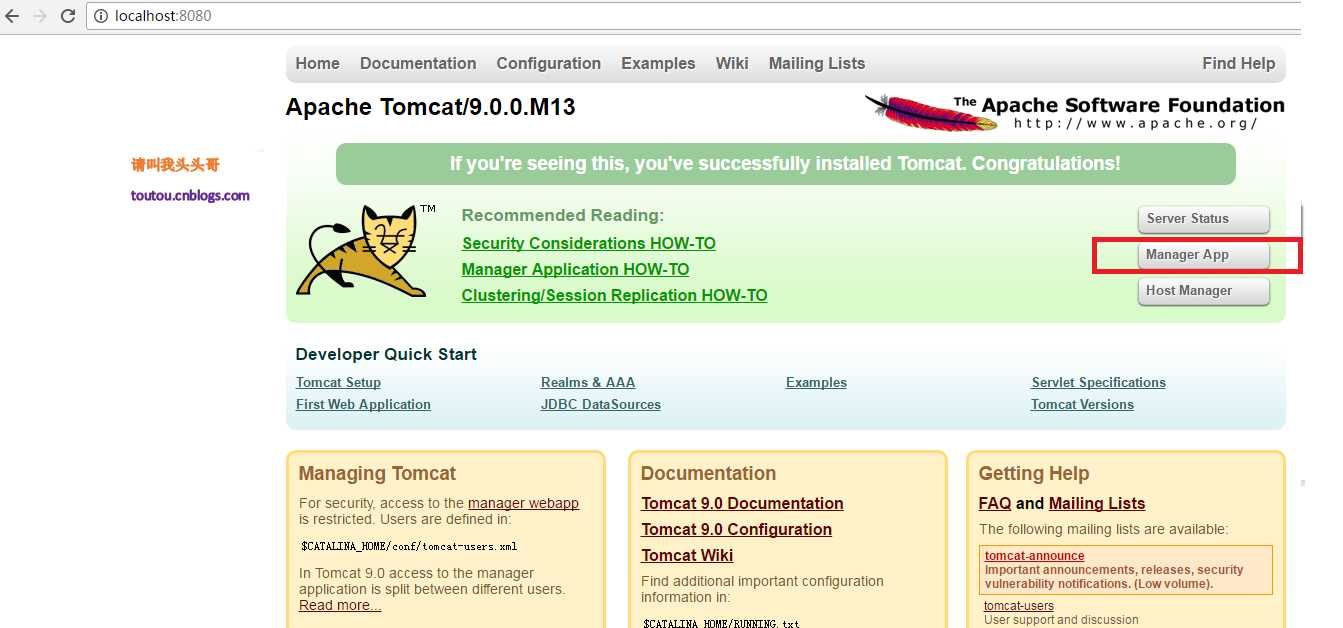Click the site info icon in the address bar
This screenshot has height=628, width=1343.
point(101,16)
